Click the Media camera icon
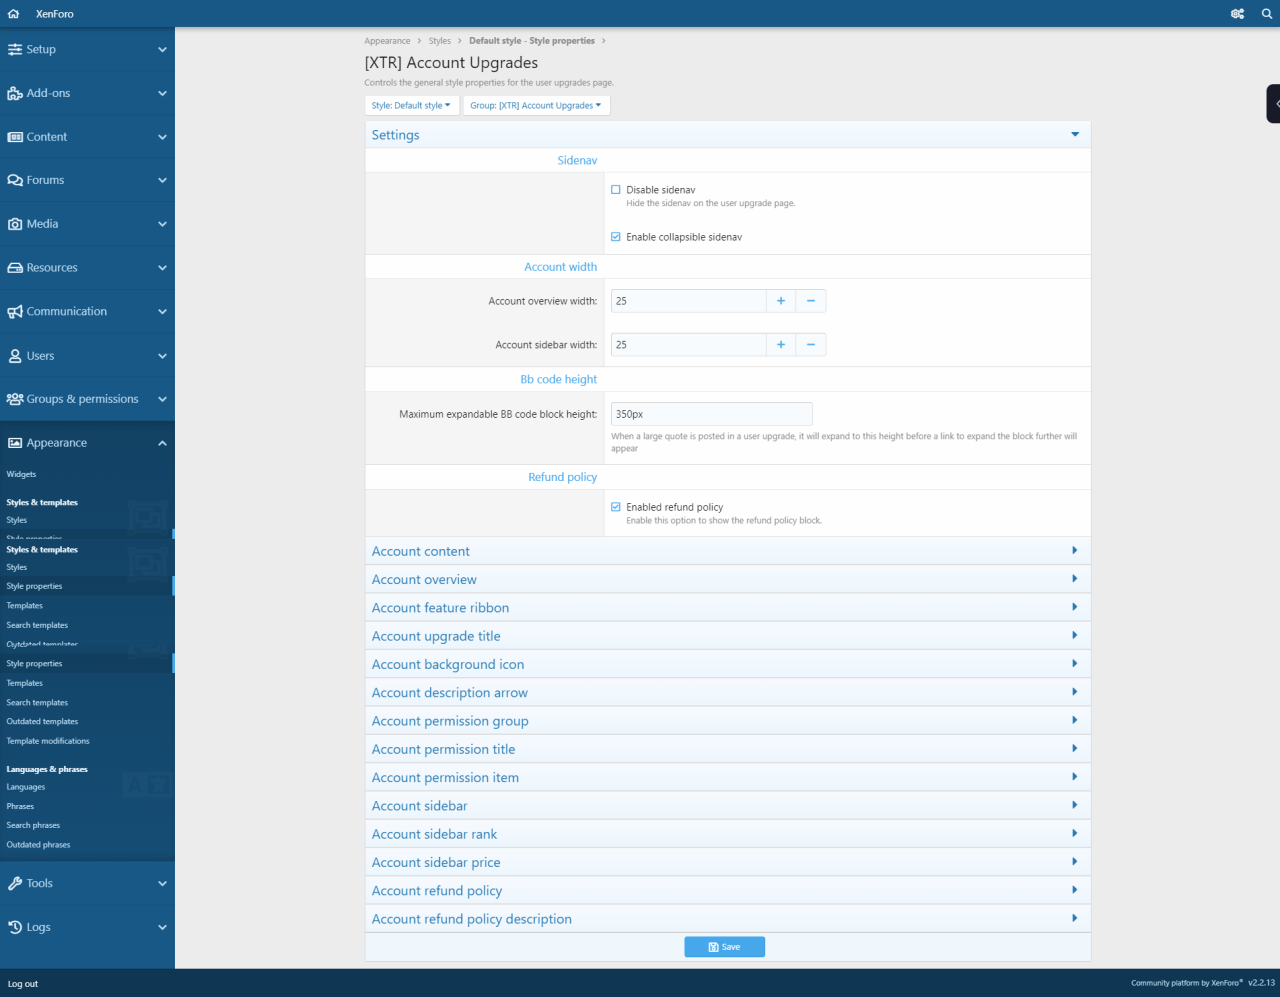This screenshot has height=997, width=1280. (x=15, y=224)
